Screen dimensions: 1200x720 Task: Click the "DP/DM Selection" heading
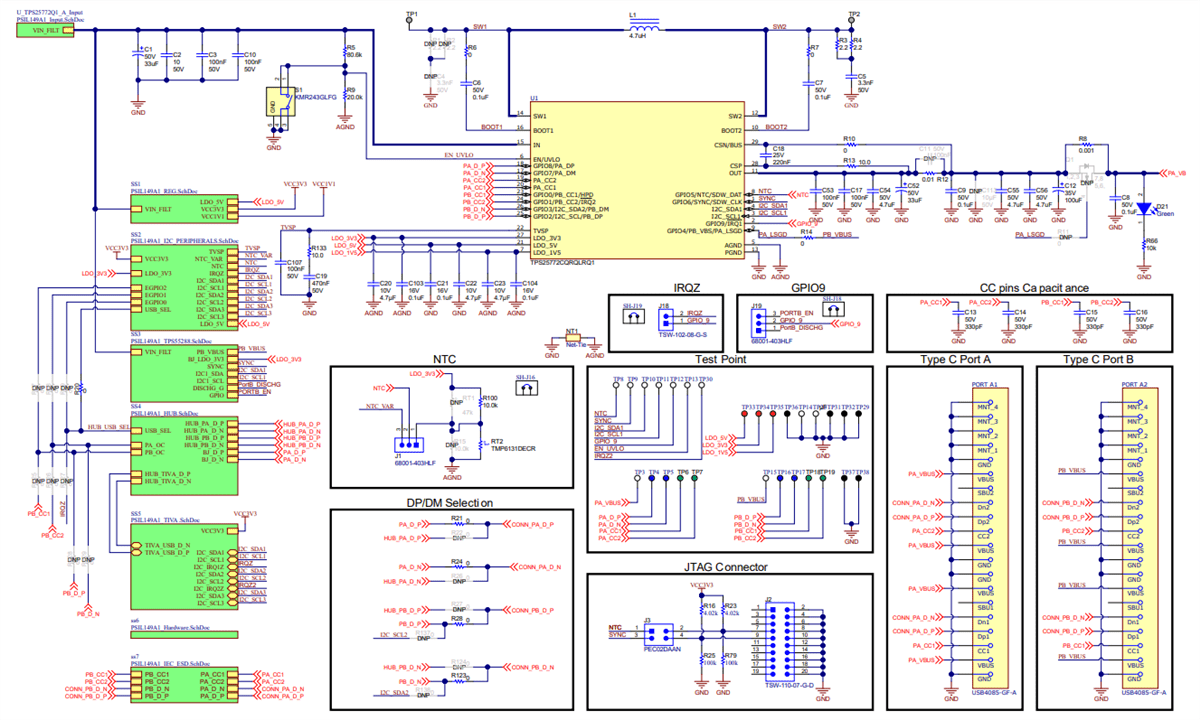(448, 502)
